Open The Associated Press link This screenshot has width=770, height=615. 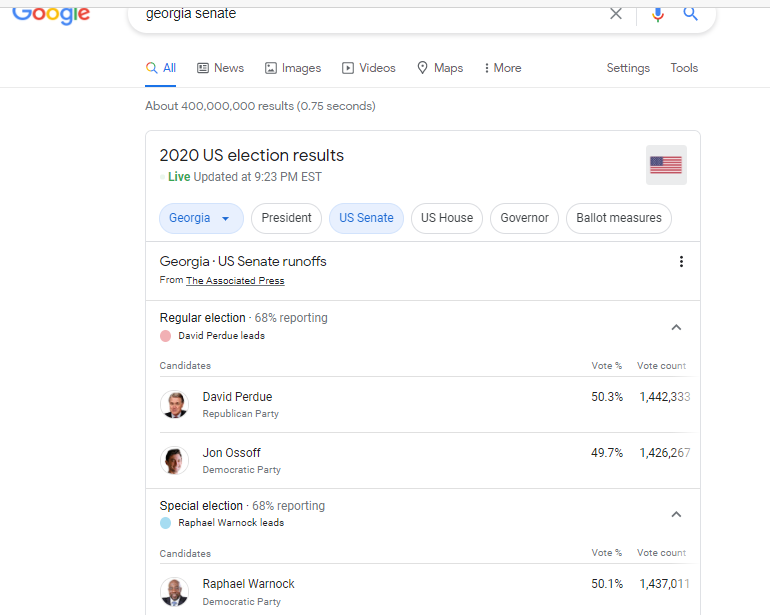235,281
